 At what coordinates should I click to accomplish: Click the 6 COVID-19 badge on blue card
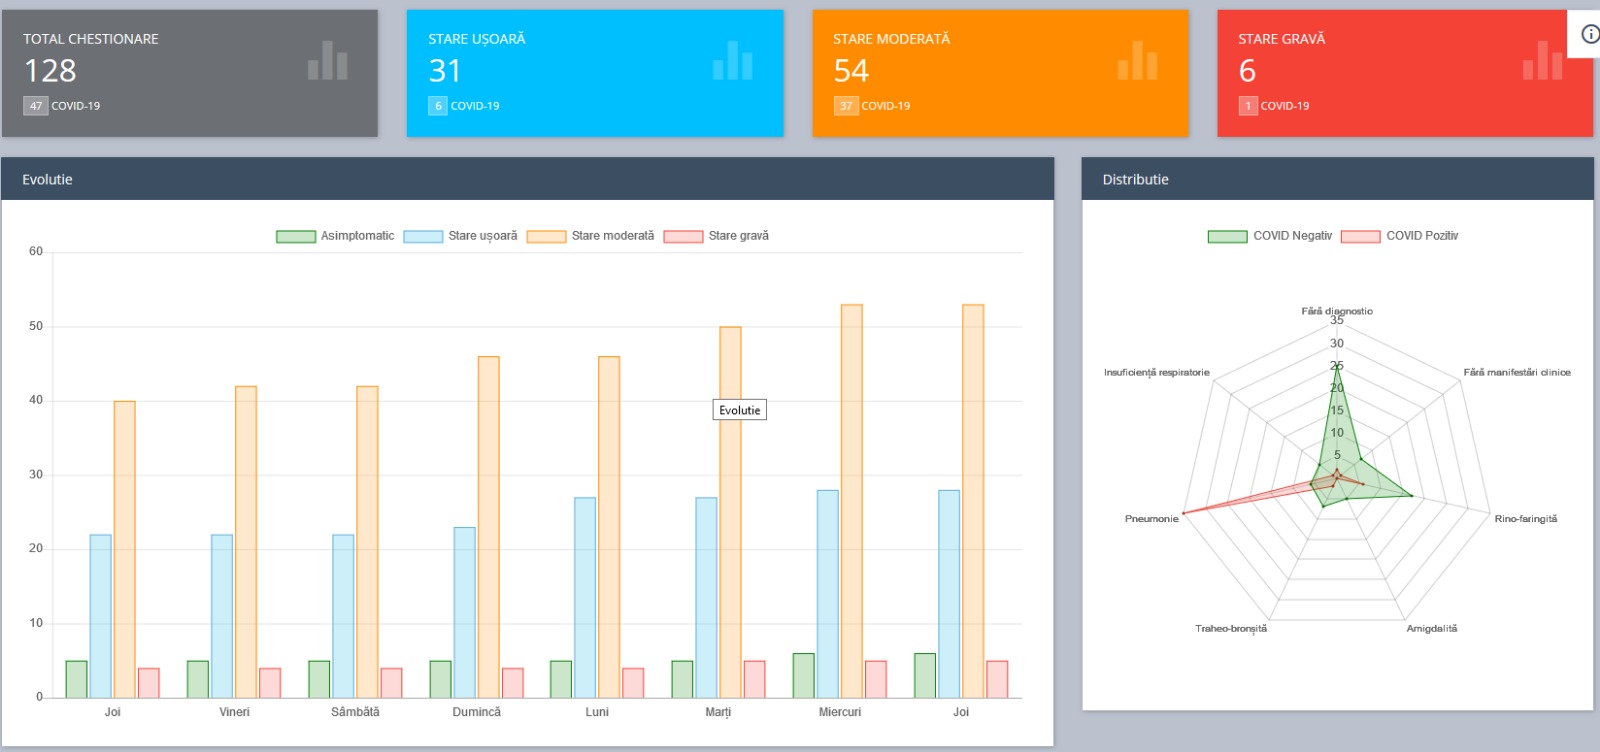click(x=464, y=106)
